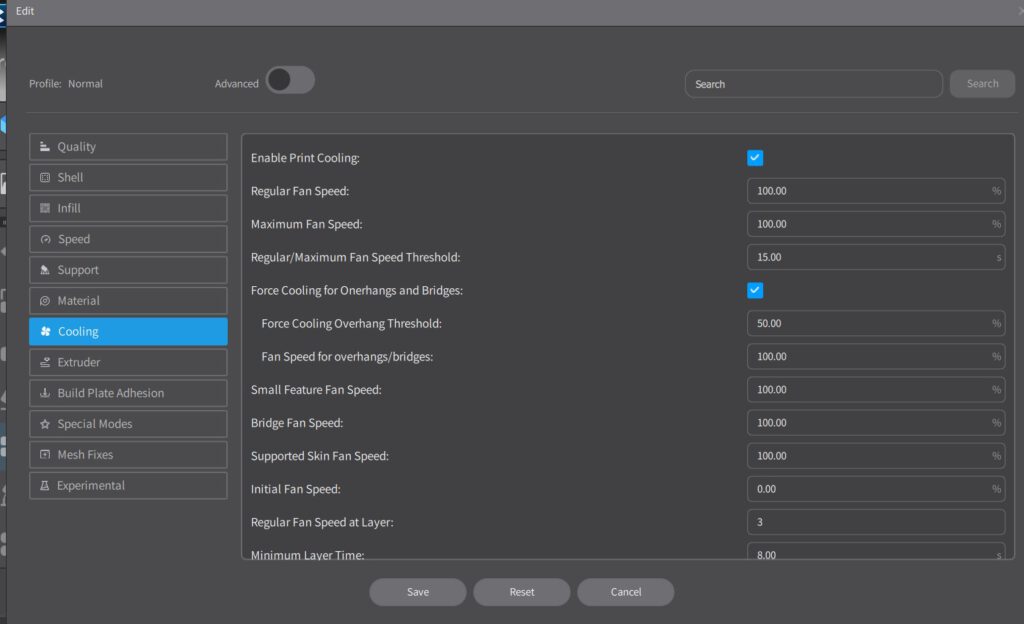Switch to the Mesh Fixes tab

(128, 455)
